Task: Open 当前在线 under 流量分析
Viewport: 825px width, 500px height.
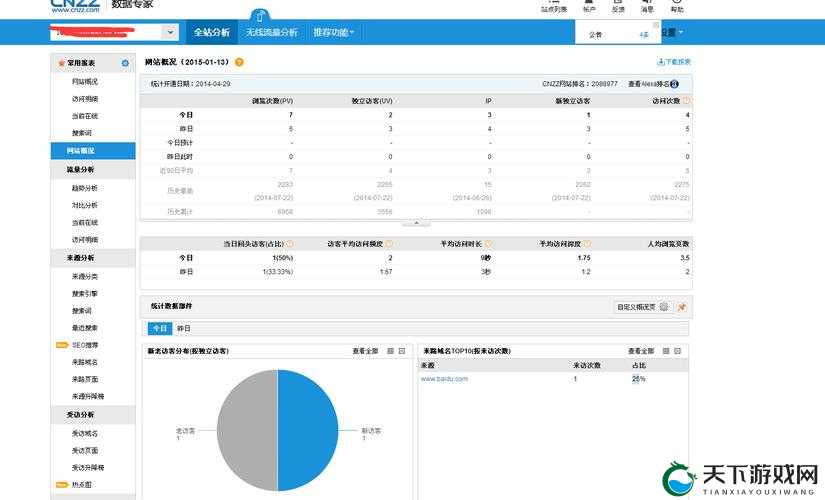Action: (85, 223)
